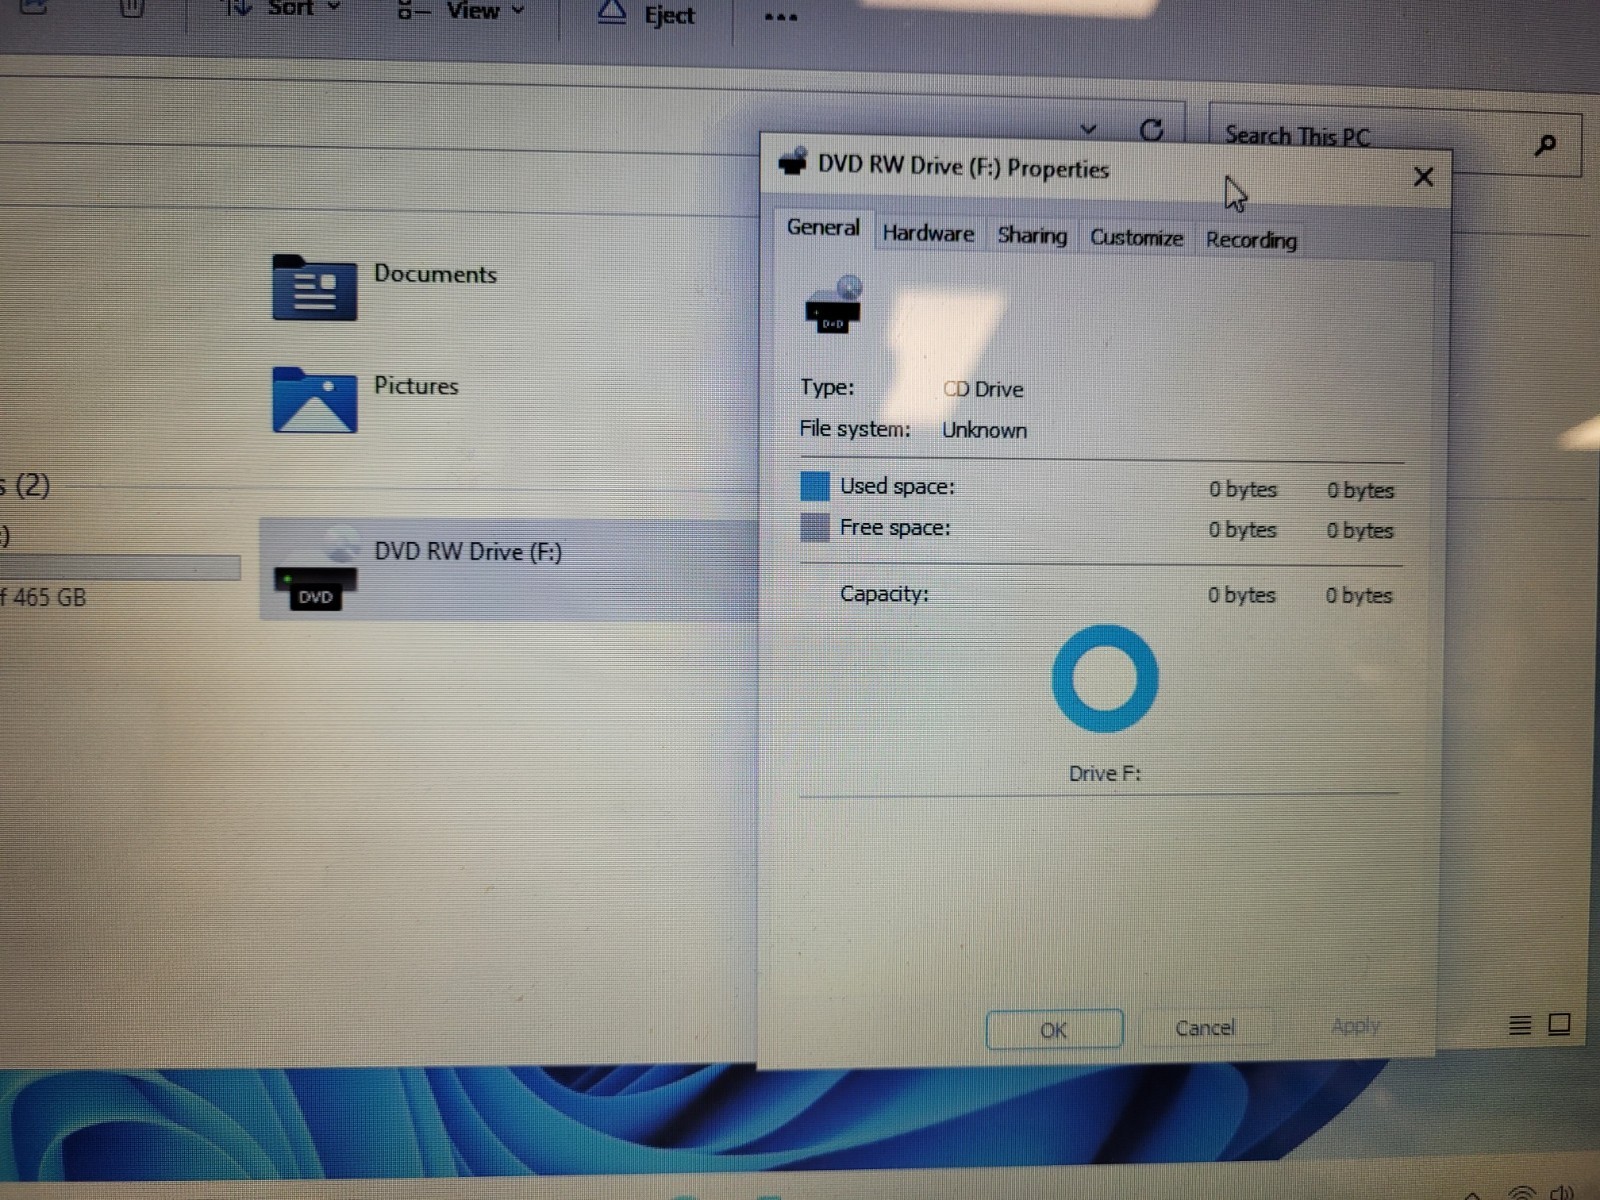The height and width of the screenshot is (1200, 1600).
Task: Click the Eject button in the toolbar
Action: (x=646, y=15)
